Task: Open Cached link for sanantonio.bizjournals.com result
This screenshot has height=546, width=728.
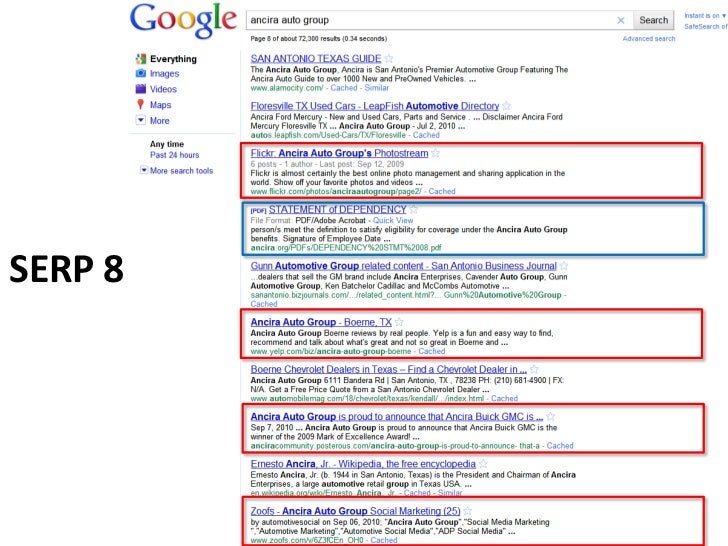Action: coord(264,304)
